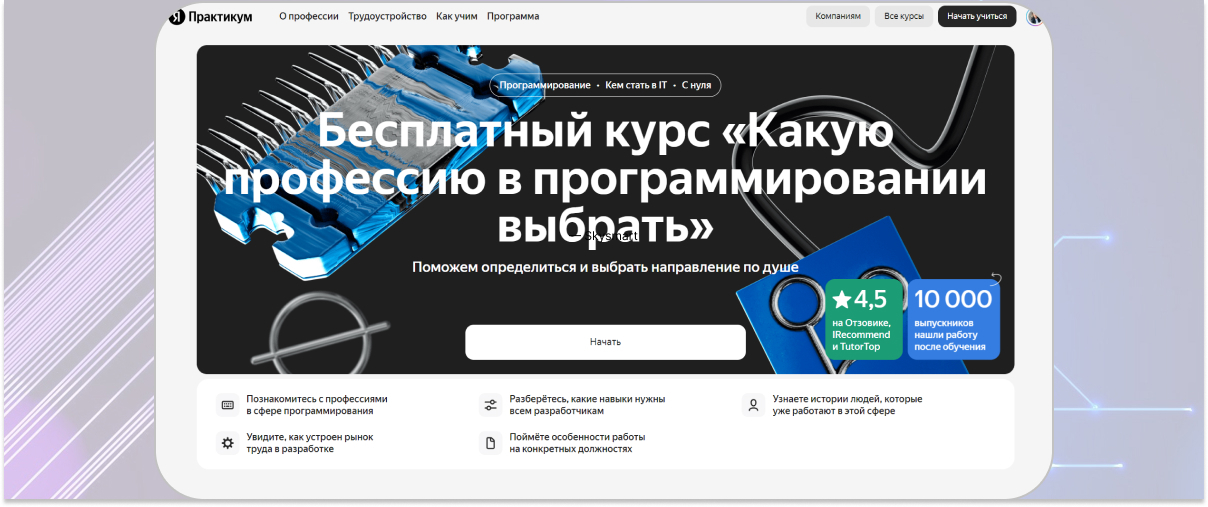
Task: Click the green 4,5 rating badge
Action: (864, 319)
